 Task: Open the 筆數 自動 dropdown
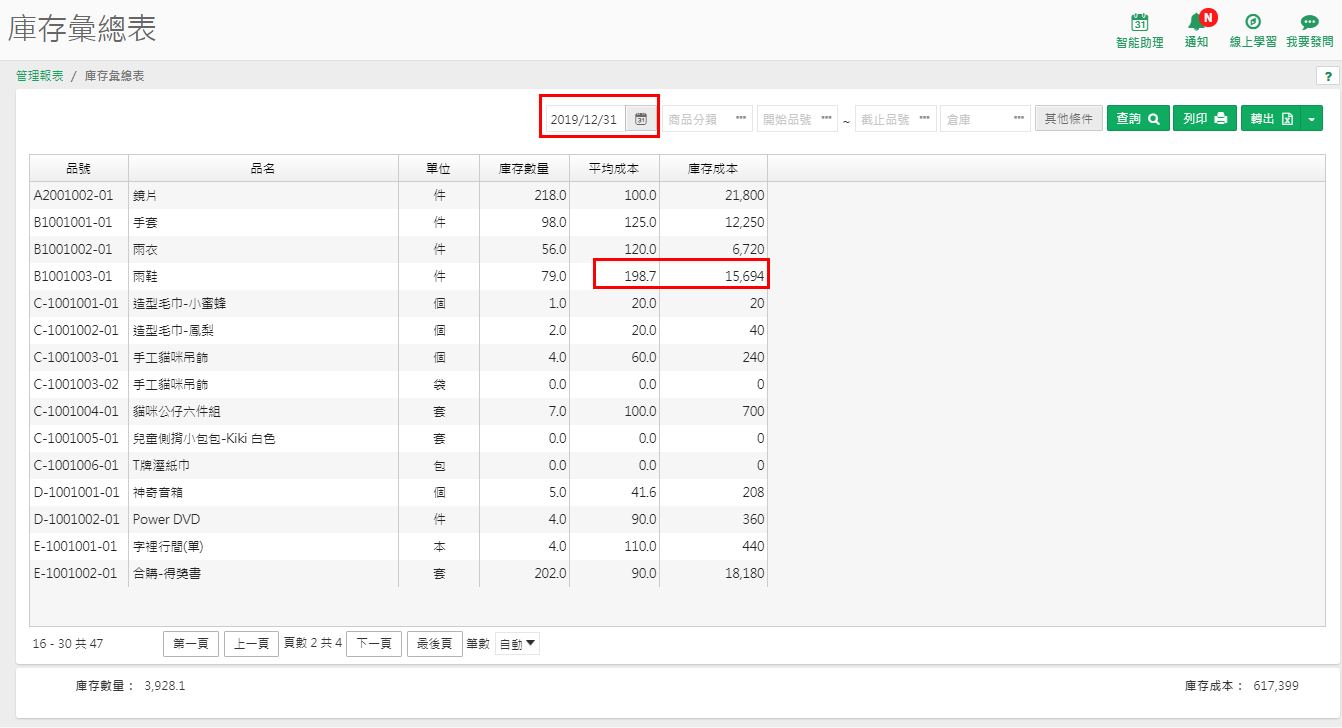518,644
